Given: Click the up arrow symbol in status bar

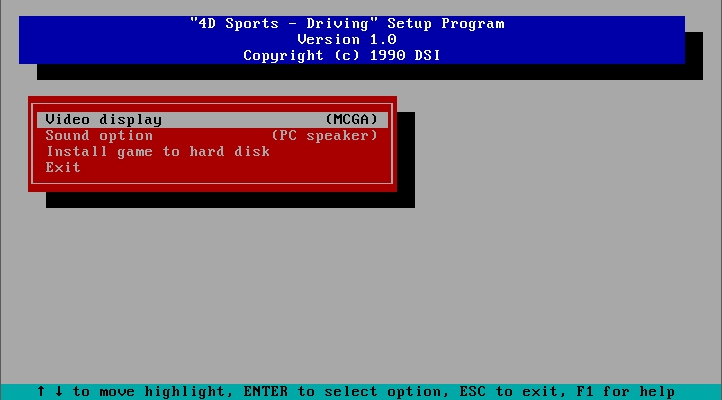Looking at the screenshot, I should pos(41,392).
